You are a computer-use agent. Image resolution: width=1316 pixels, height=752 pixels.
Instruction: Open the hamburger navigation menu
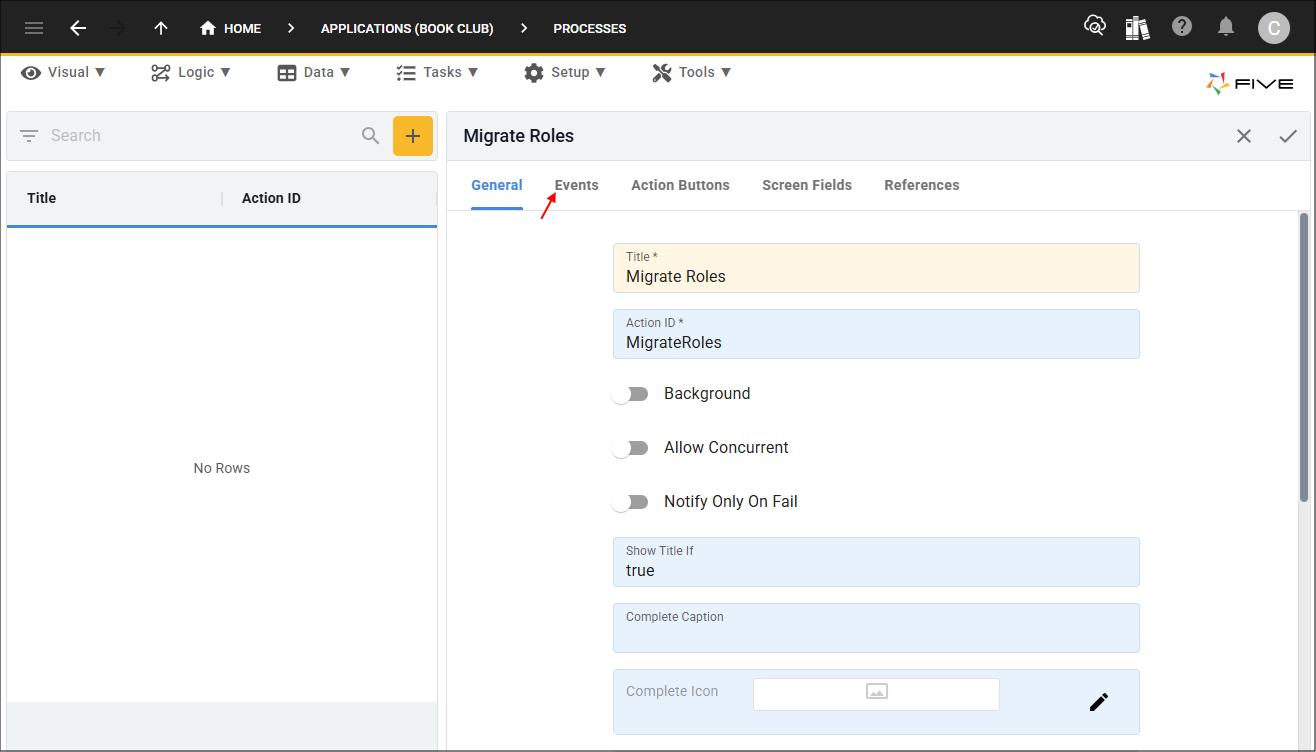[x=34, y=28]
